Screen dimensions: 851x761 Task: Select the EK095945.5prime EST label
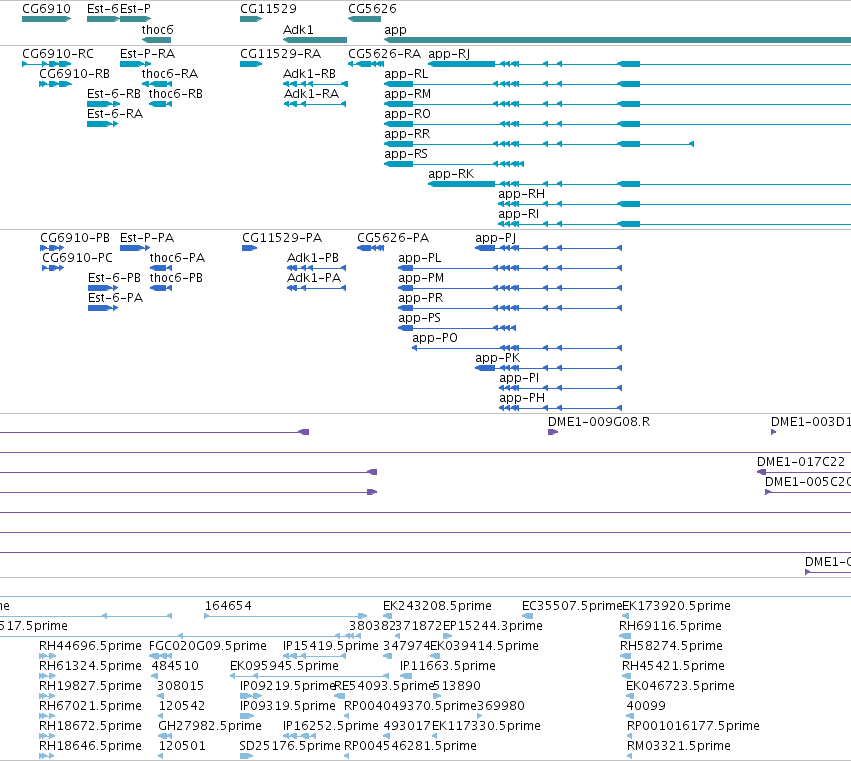point(284,667)
